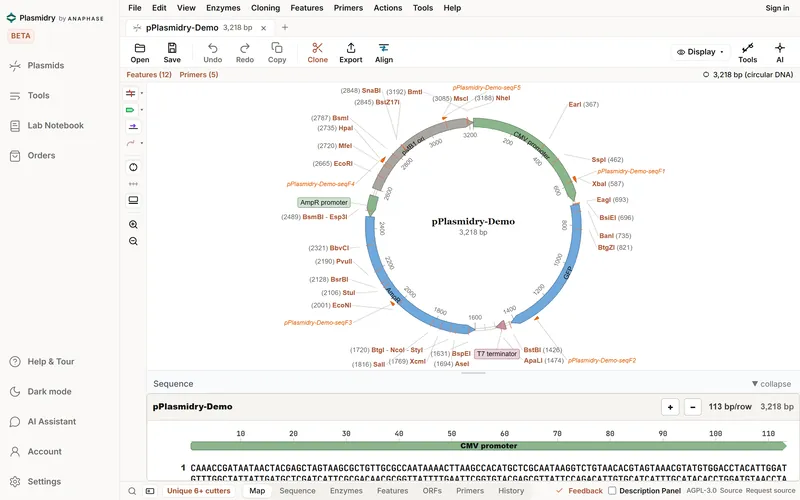
Task: Click Primers (5) link
Action: [198, 74]
